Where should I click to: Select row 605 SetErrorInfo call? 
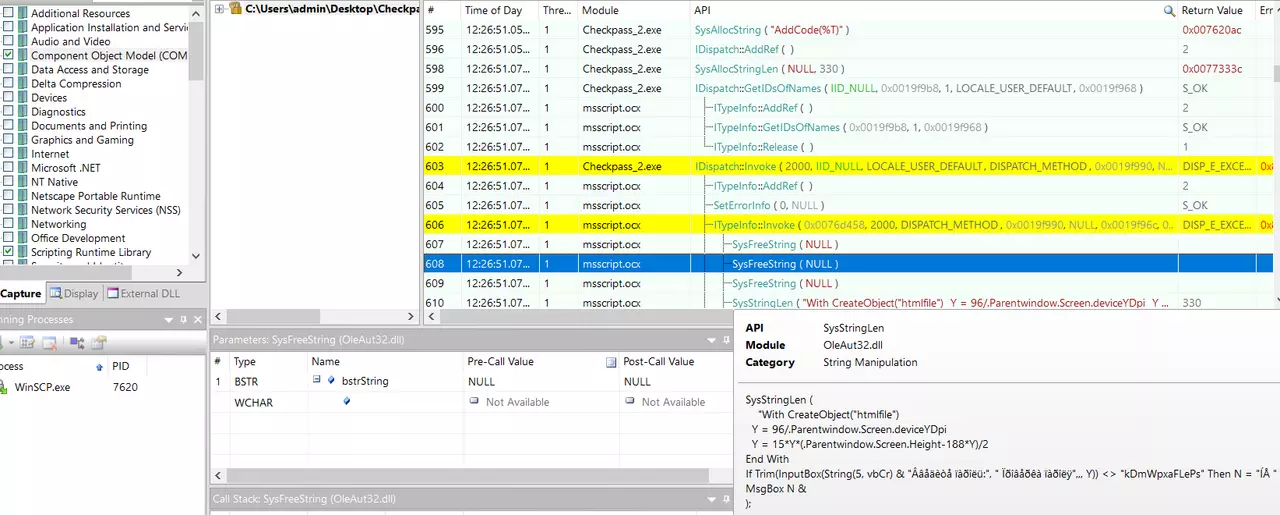[x=850, y=206]
